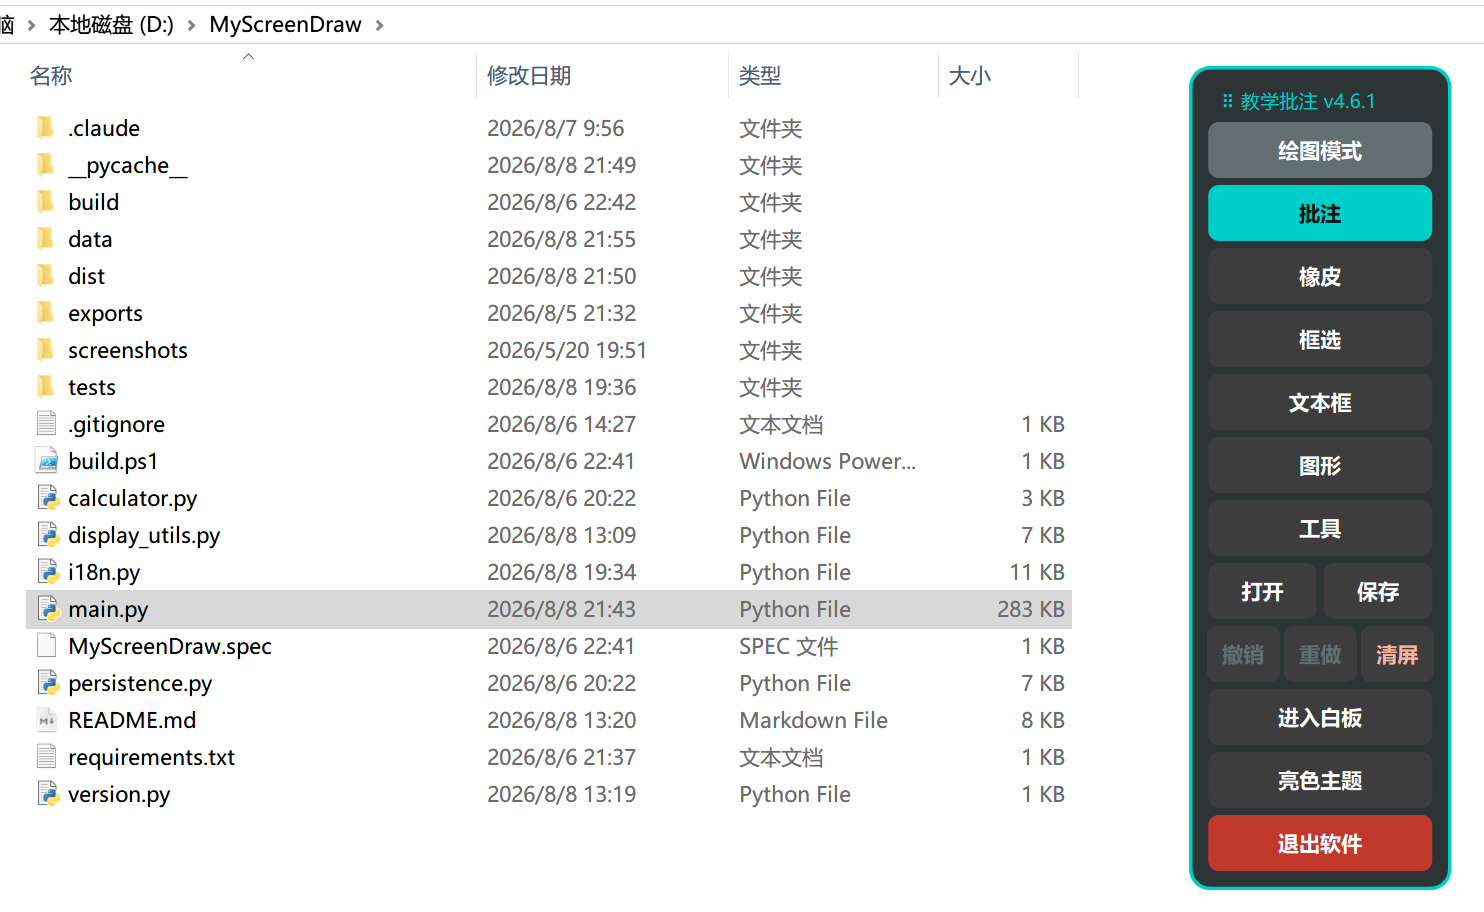
Task: Click the exports folder icon
Action: pos(45,312)
